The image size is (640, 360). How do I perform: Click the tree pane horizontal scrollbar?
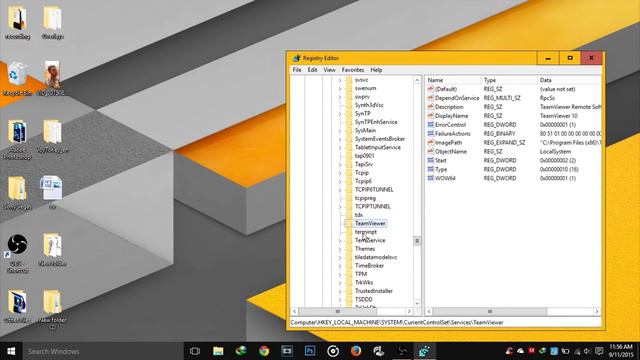tap(352, 311)
